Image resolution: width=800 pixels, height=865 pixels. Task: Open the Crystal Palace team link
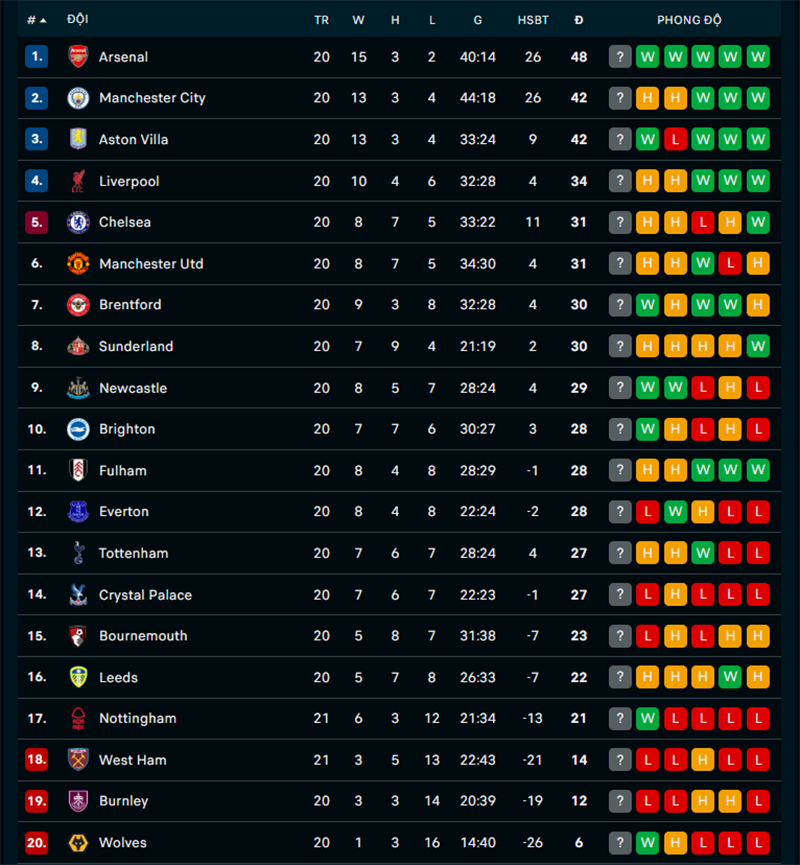[x=145, y=595]
